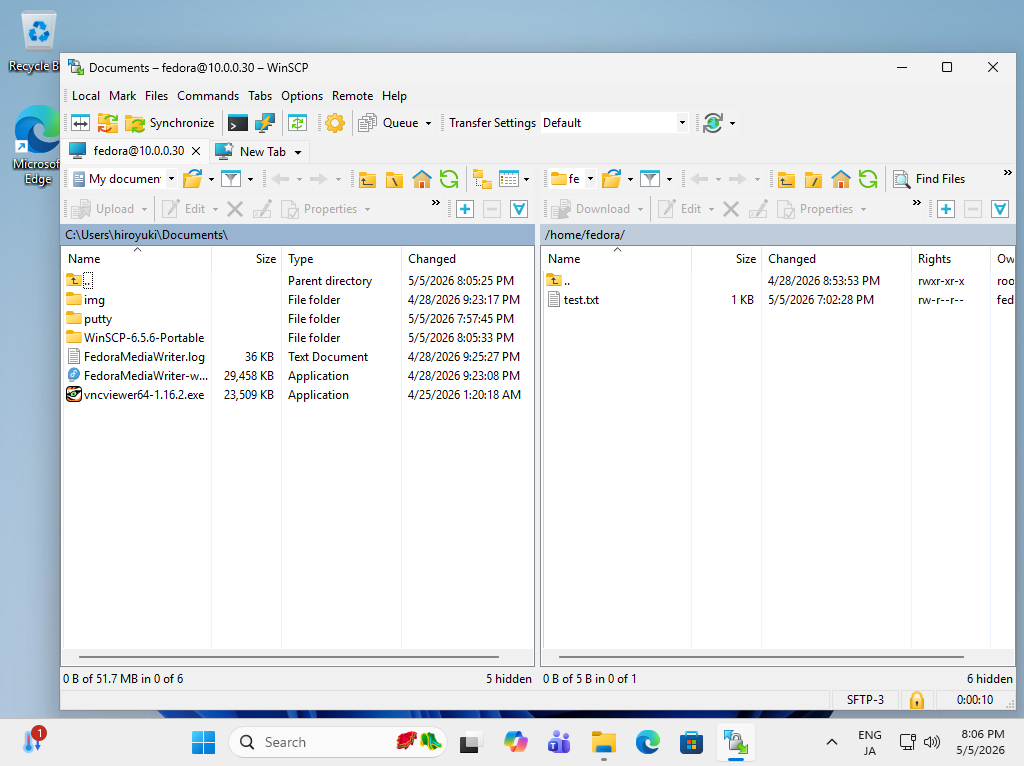Go to local parent directory icon

click(x=367, y=179)
